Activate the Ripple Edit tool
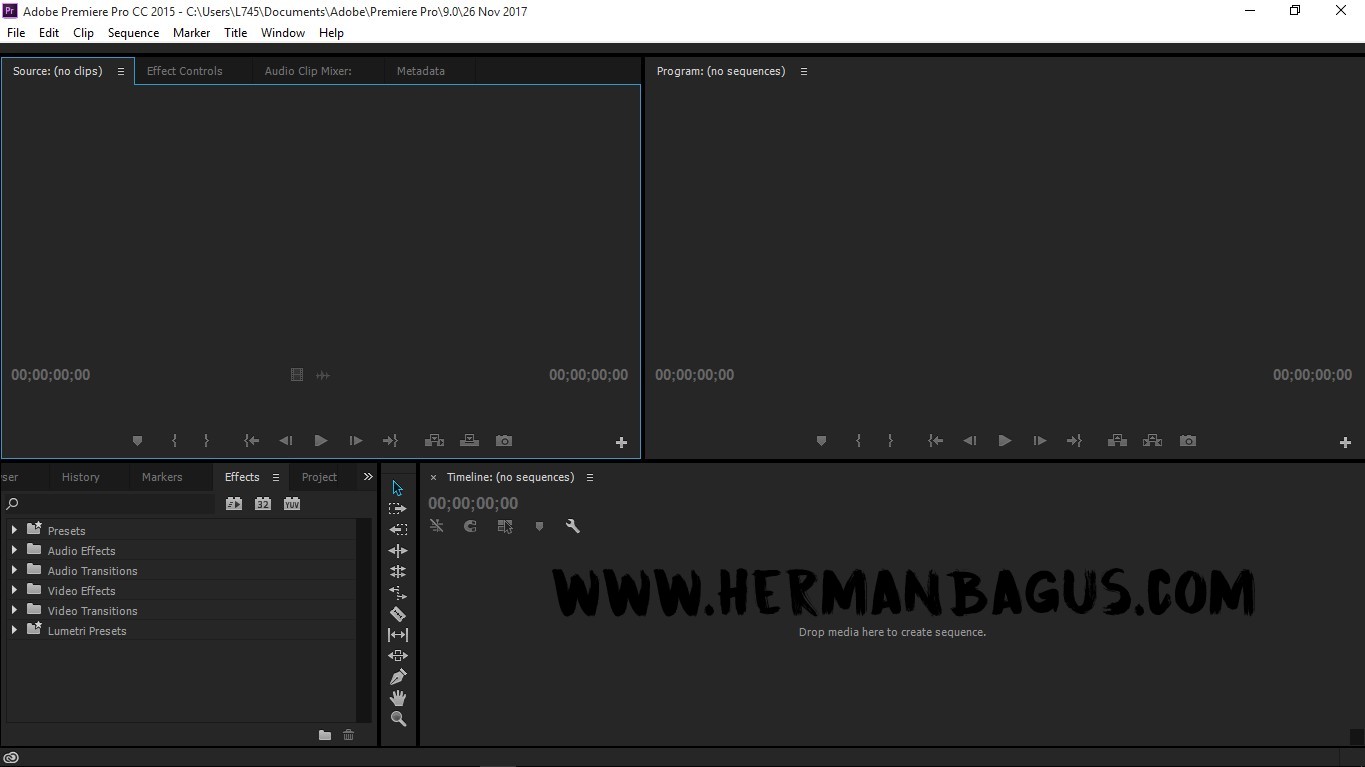The width and height of the screenshot is (1365, 767). (x=397, y=551)
